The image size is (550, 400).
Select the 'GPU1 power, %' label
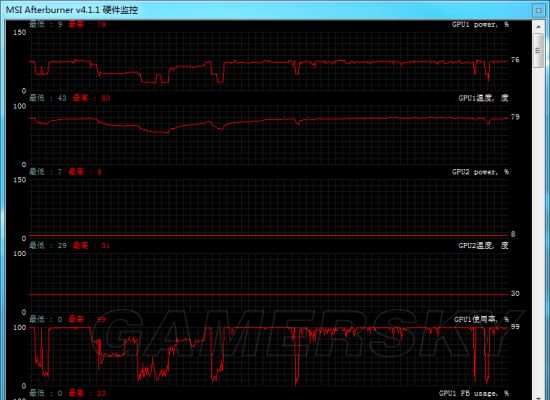click(x=480, y=25)
